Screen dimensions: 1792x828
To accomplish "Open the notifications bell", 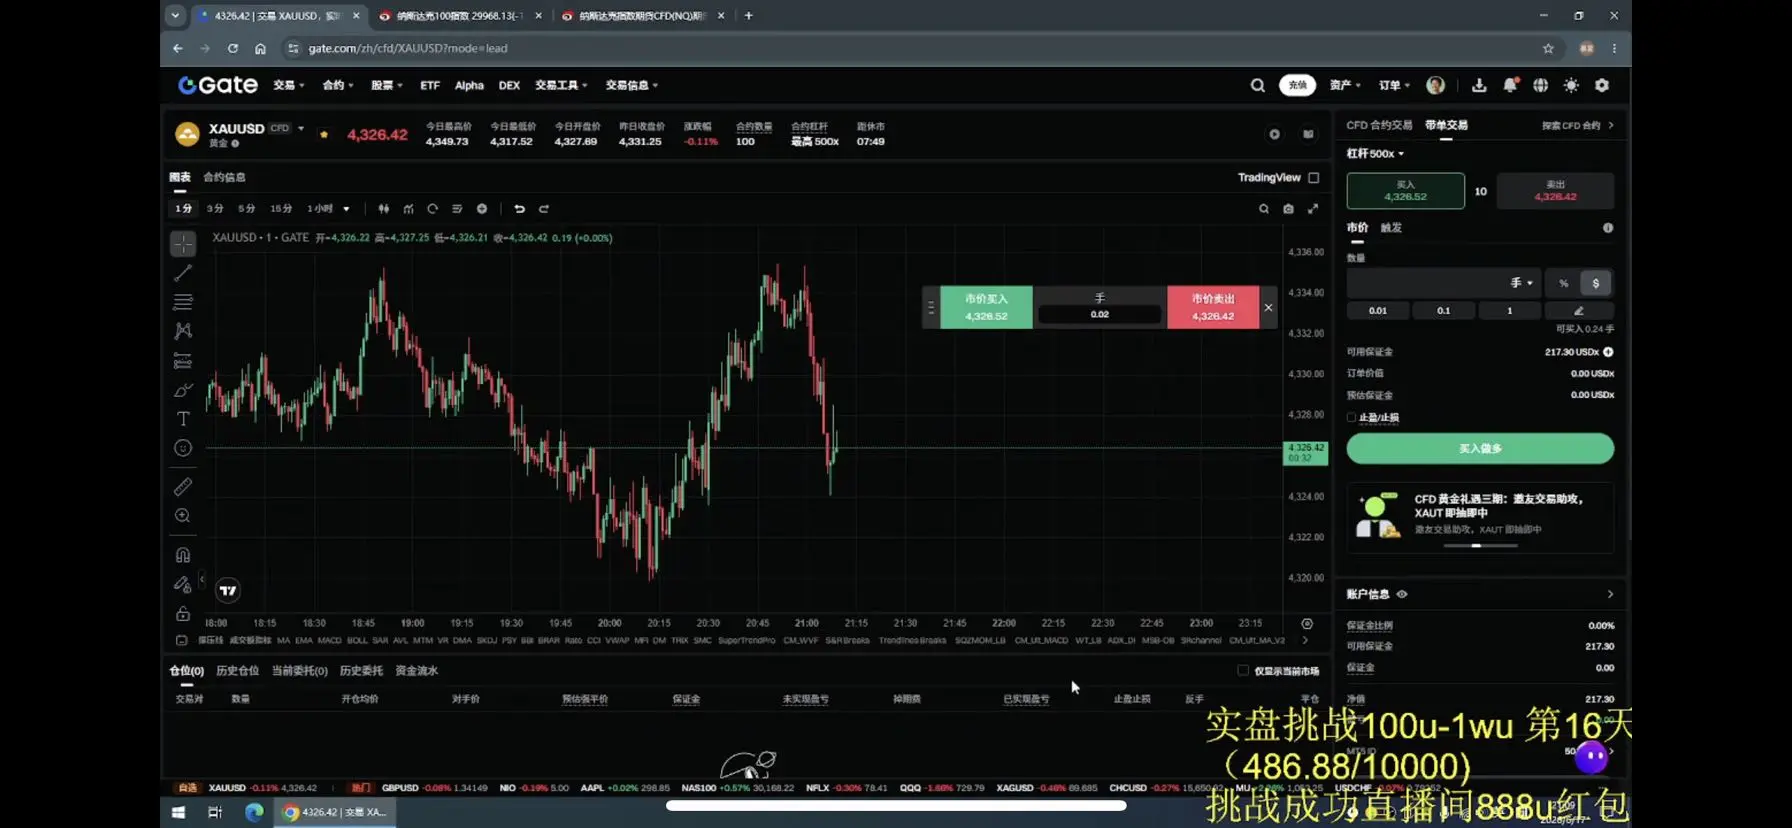I will tap(1510, 86).
